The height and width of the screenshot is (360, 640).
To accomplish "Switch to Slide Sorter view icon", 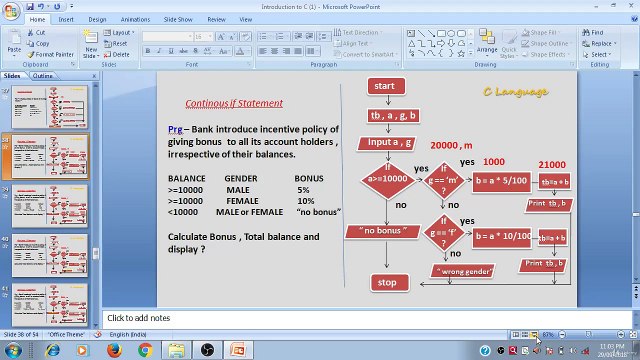I will pos(525,335).
